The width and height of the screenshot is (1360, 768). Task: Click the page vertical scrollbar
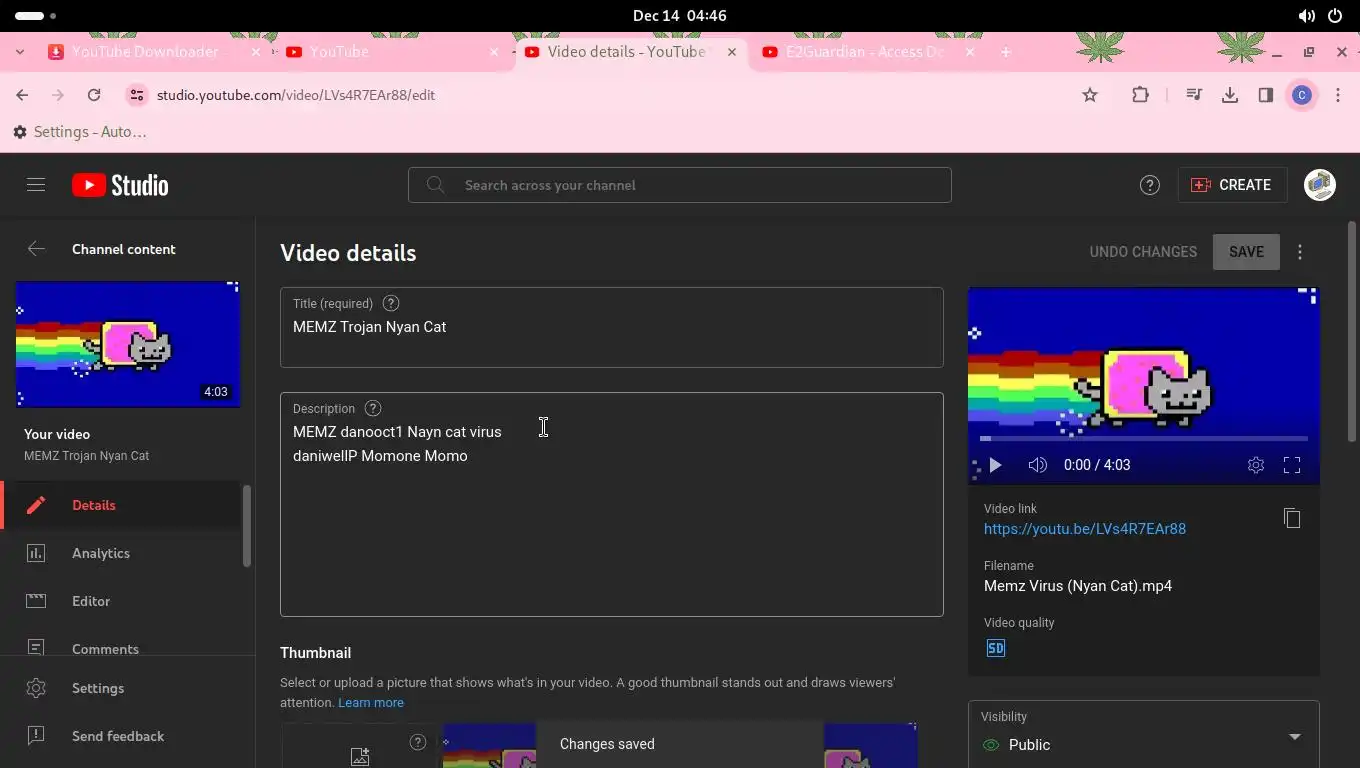click(1353, 331)
